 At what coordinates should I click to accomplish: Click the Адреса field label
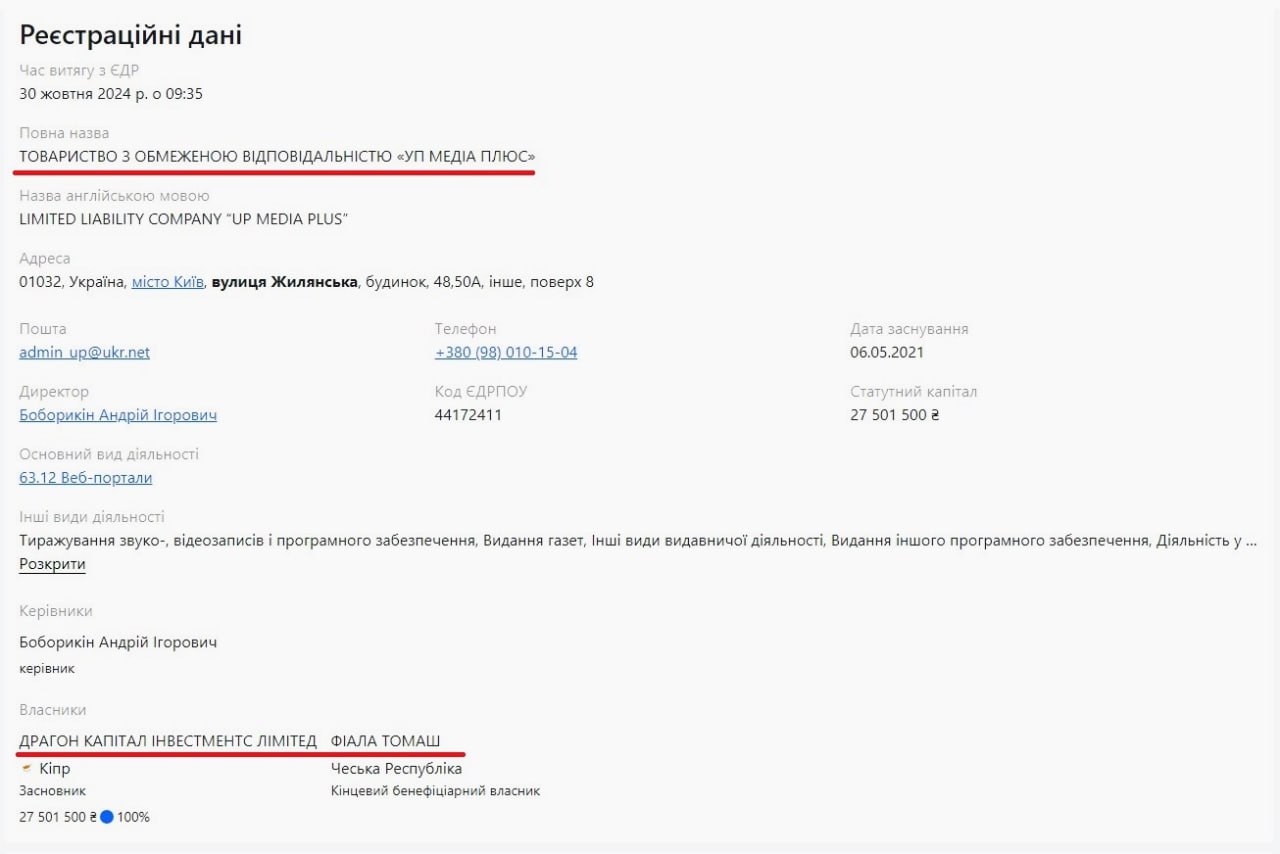pyautogui.click(x=45, y=259)
